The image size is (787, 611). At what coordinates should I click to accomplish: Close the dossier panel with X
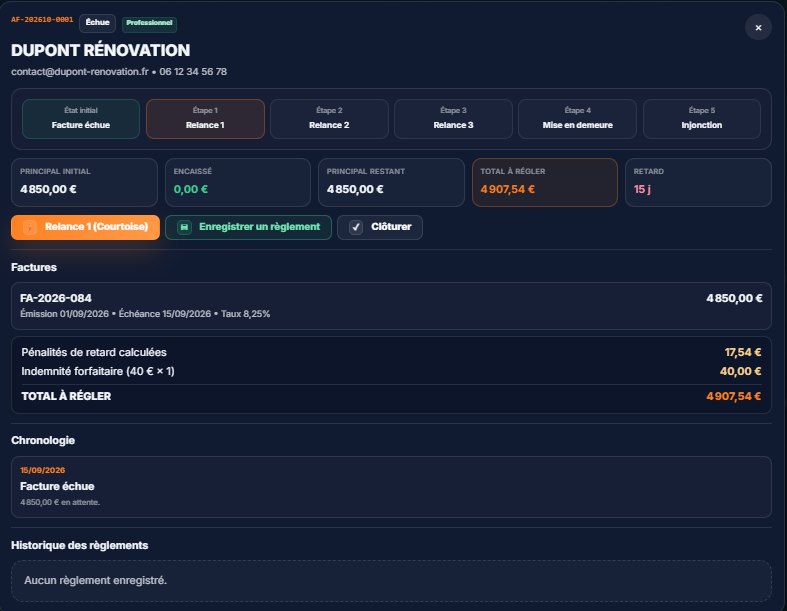tap(758, 28)
